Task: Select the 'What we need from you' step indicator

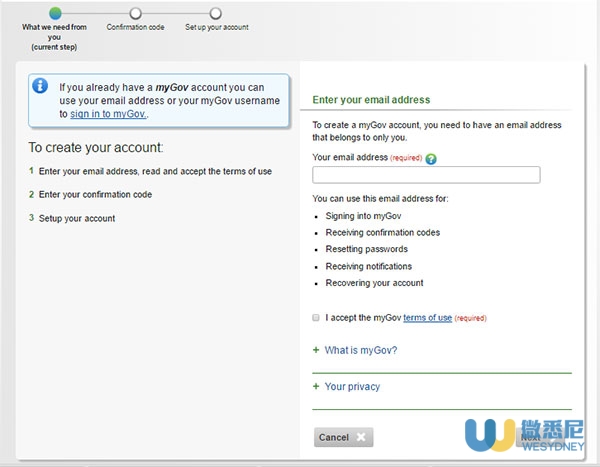Action: click(x=55, y=13)
